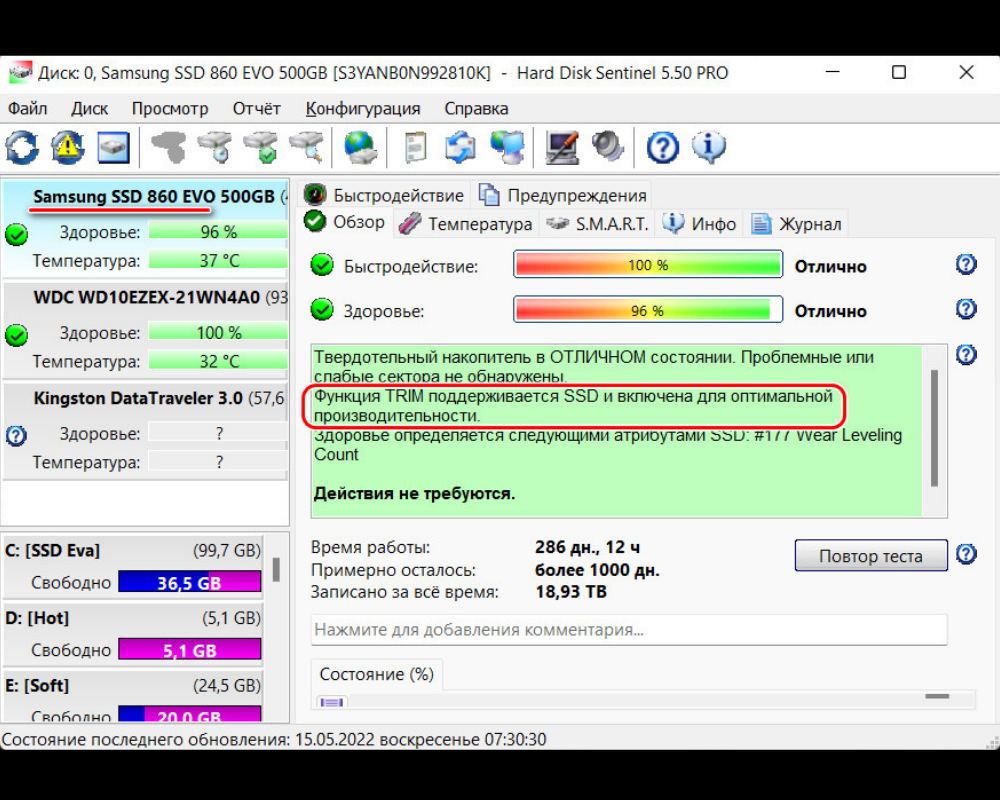Click green check icon of Samsung SSD
The height and width of the screenshot is (800, 1000).
click(x=16, y=235)
